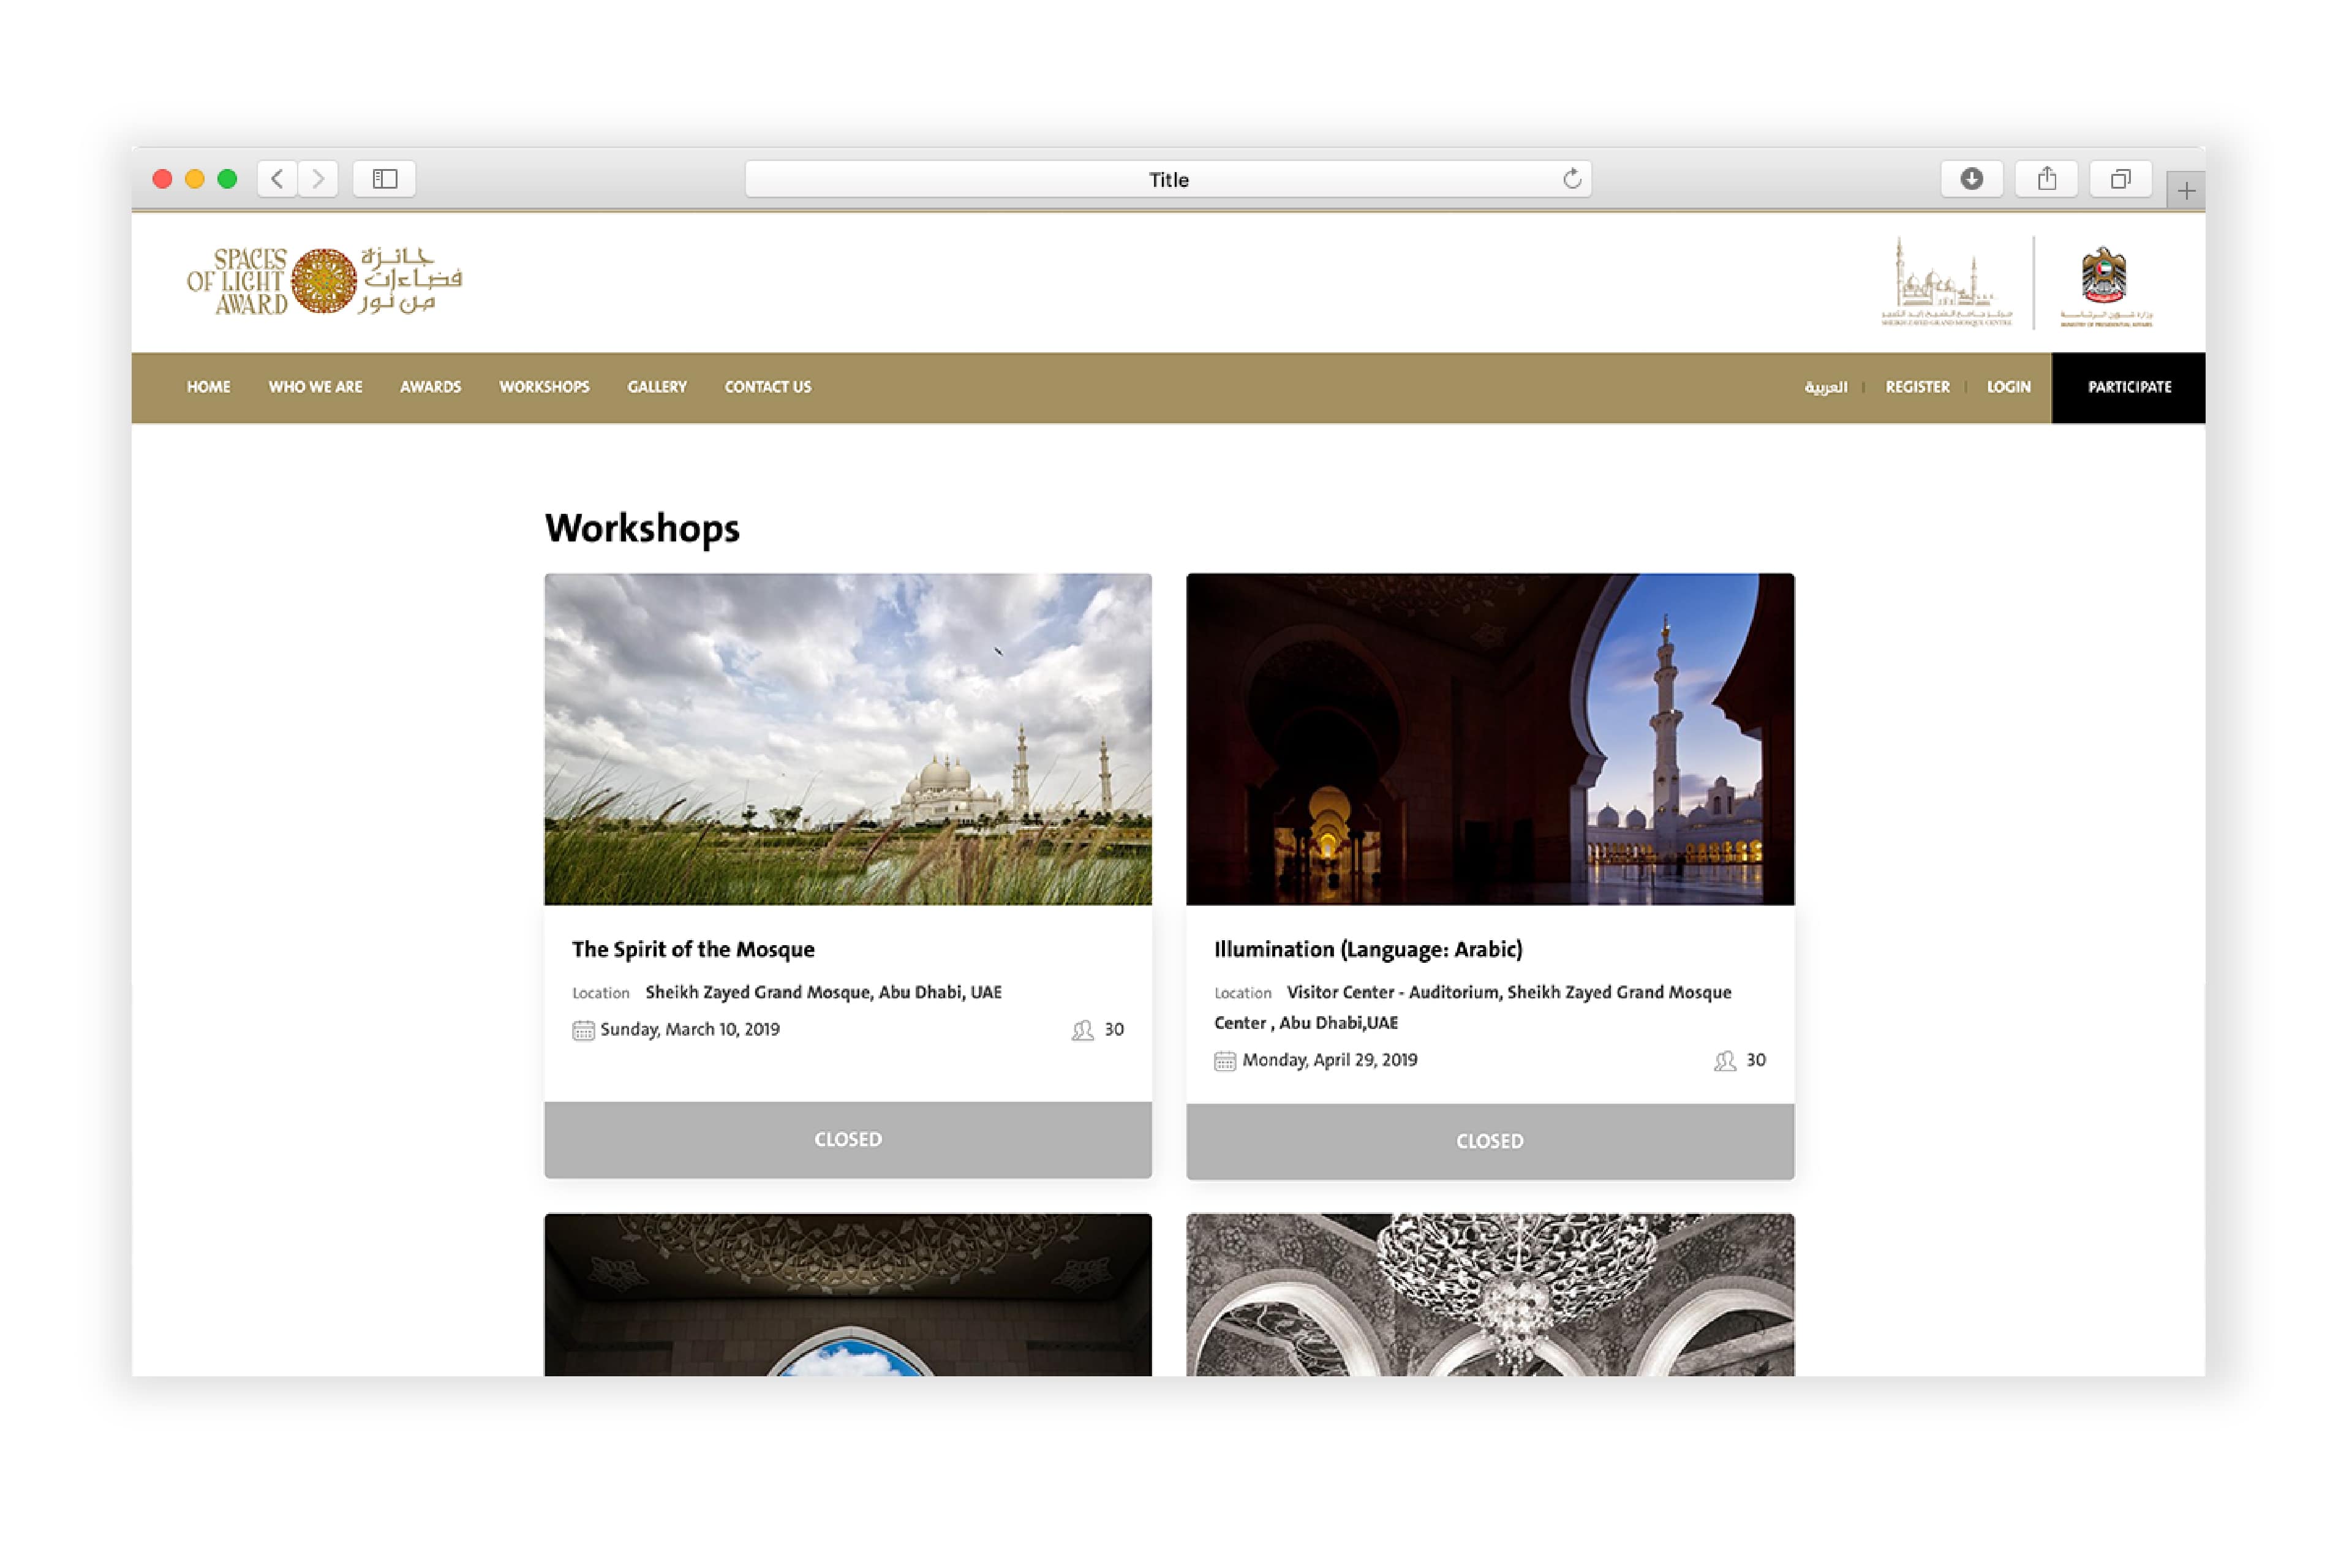The width and height of the screenshot is (2352, 1568).
Task: Click the Sunday, March 10, 2019 date
Action: coord(690,1029)
